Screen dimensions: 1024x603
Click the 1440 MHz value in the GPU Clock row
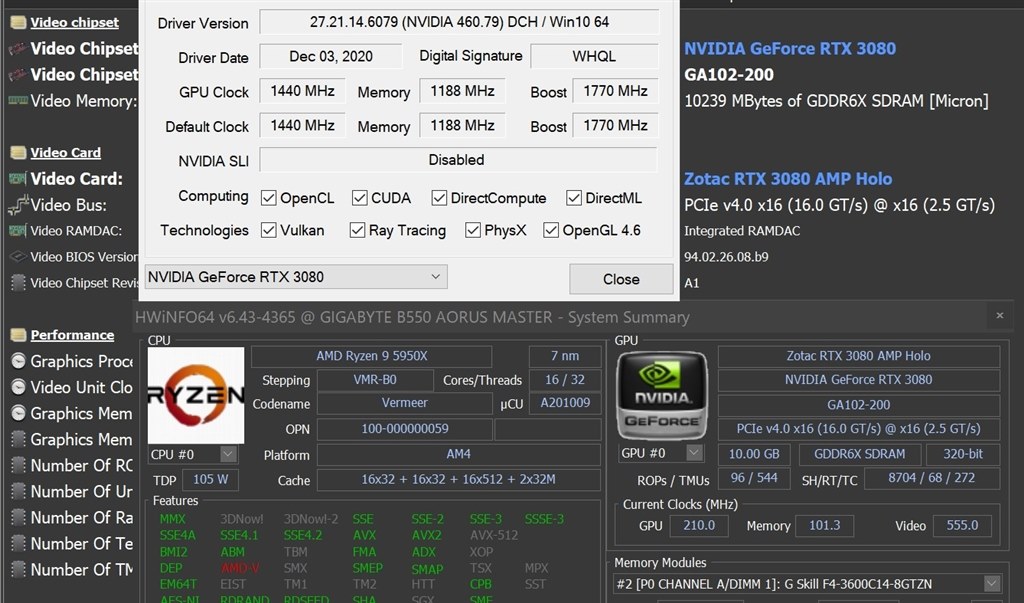(x=302, y=91)
